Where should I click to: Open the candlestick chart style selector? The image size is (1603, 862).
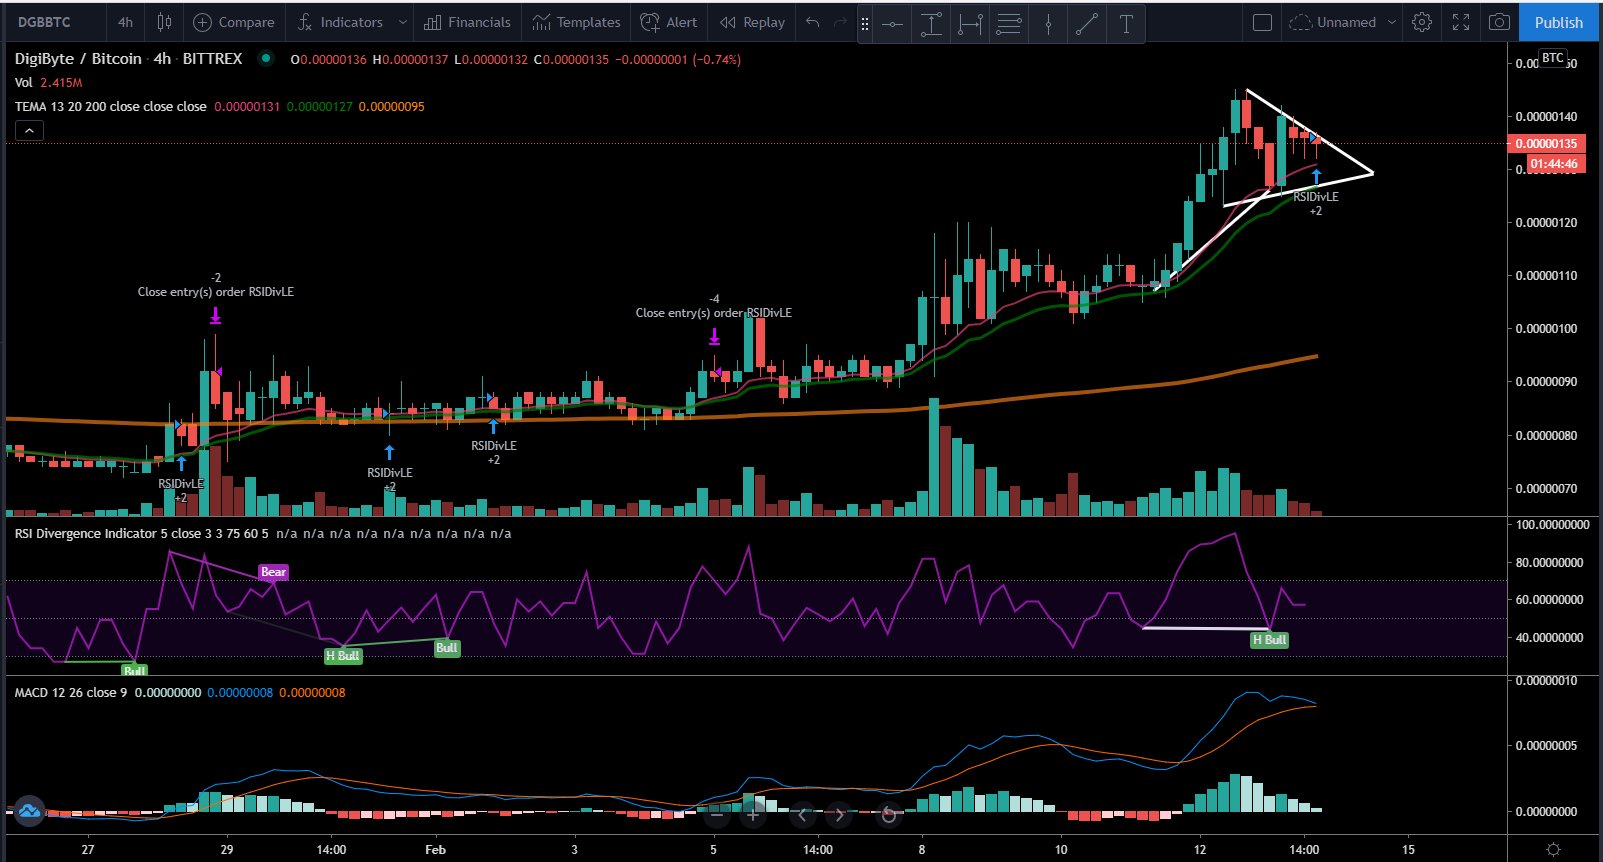(164, 22)
